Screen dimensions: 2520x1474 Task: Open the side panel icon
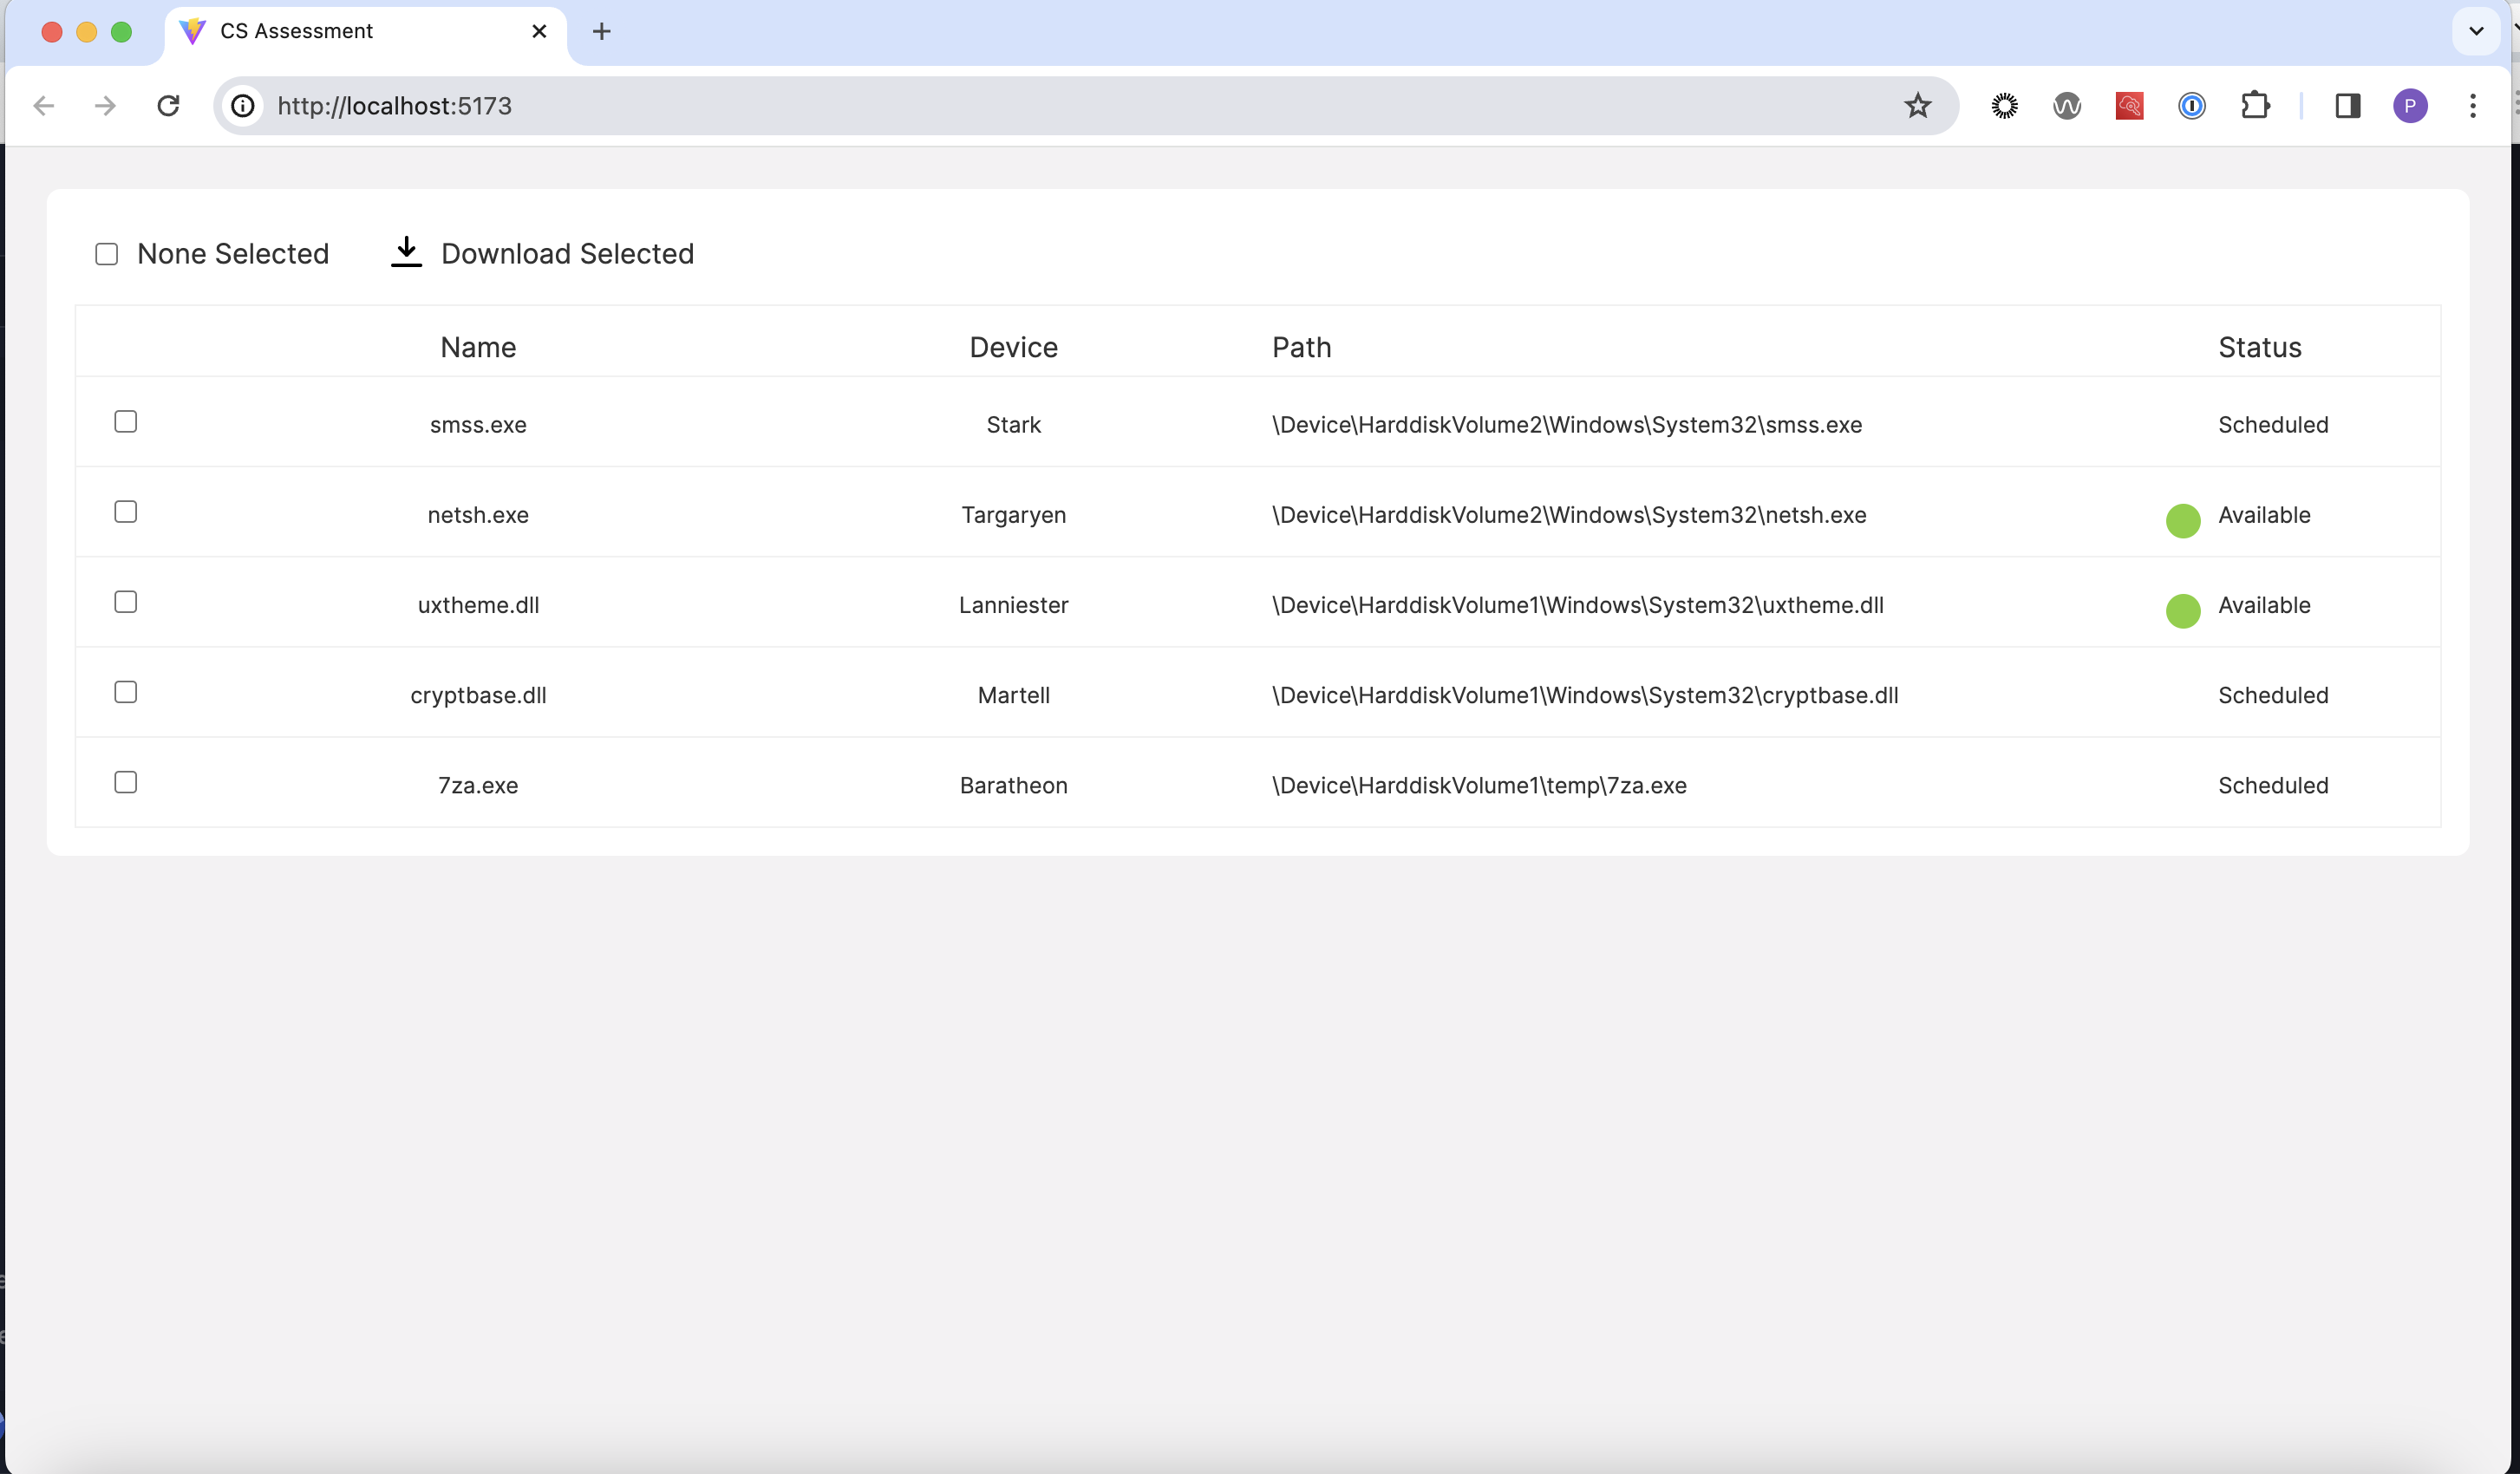[2347, 106]
